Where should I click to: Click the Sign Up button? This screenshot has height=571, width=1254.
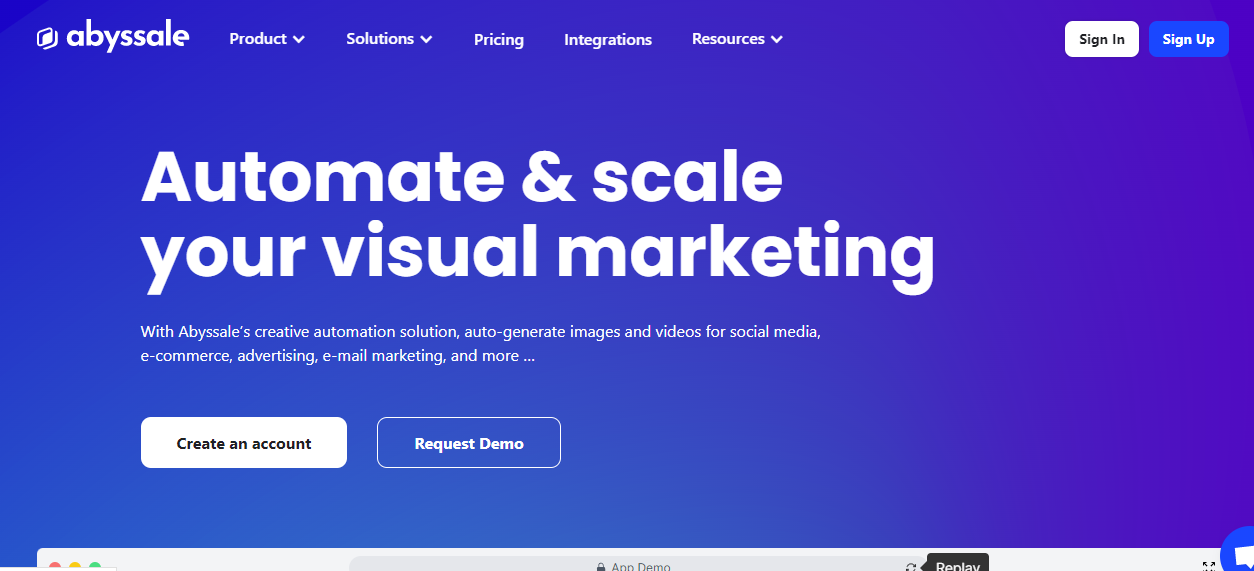1189,39
